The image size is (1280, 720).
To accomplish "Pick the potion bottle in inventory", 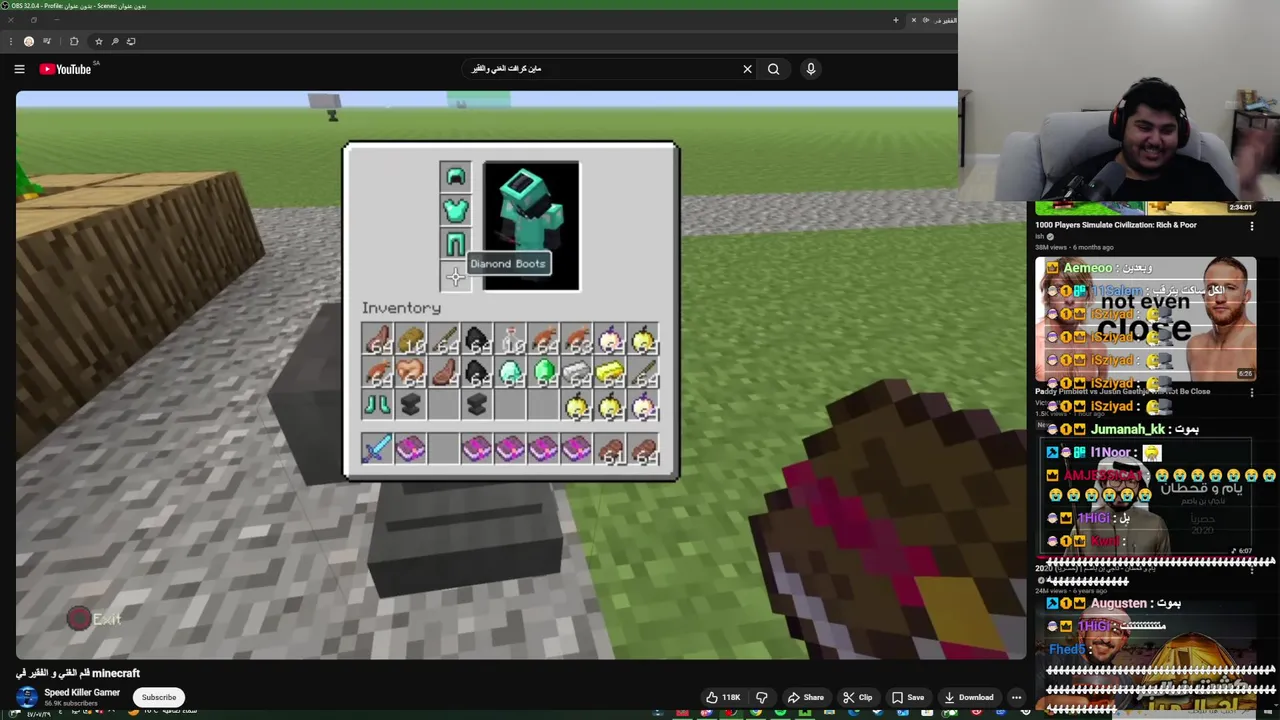I will coord(510,340).
